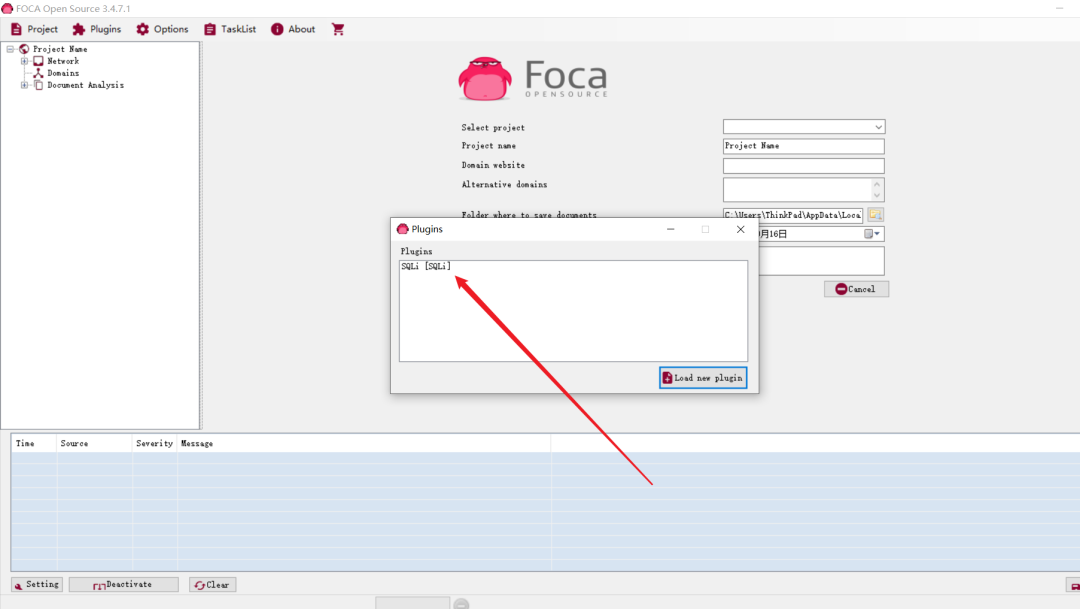Click the Deactivate button under the log
Image resolution: width=1080 pixels, height=609 pixels.
click(x=123, y=585)
